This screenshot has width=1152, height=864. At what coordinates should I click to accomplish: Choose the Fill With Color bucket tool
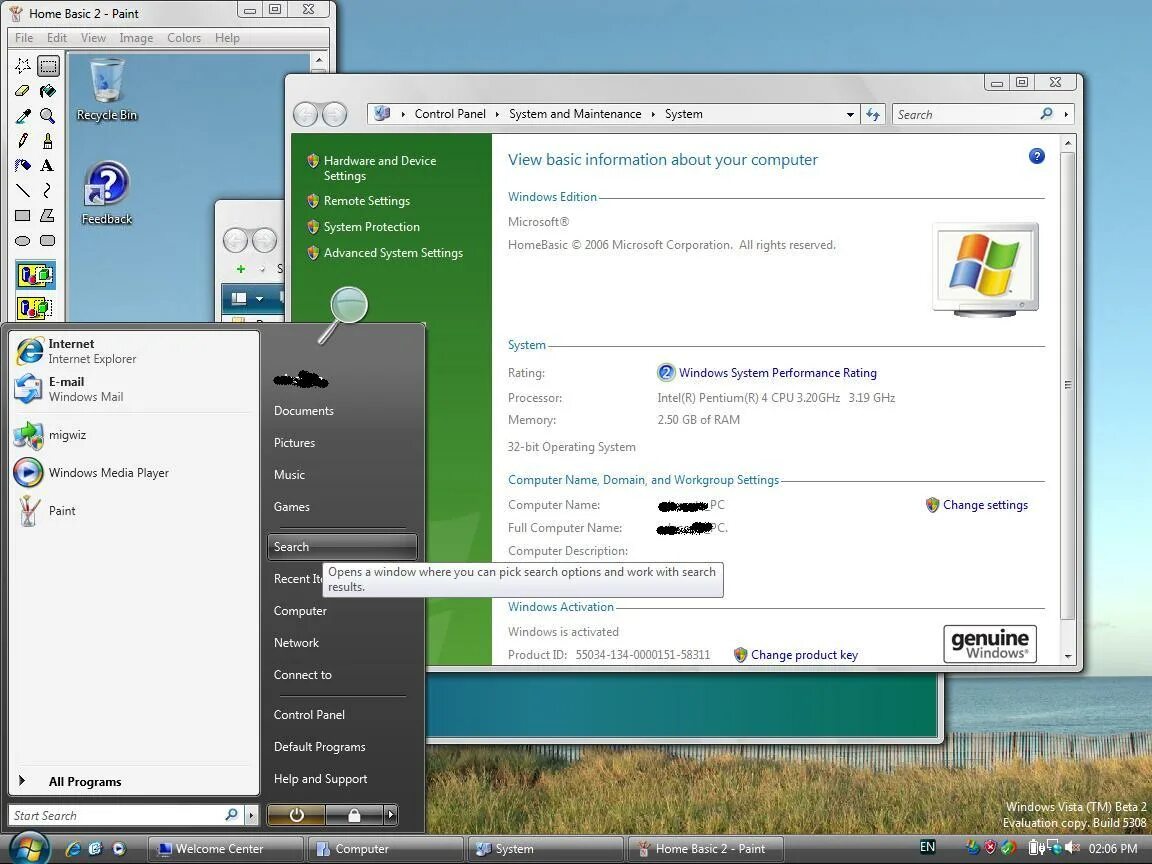coord(48,91)
